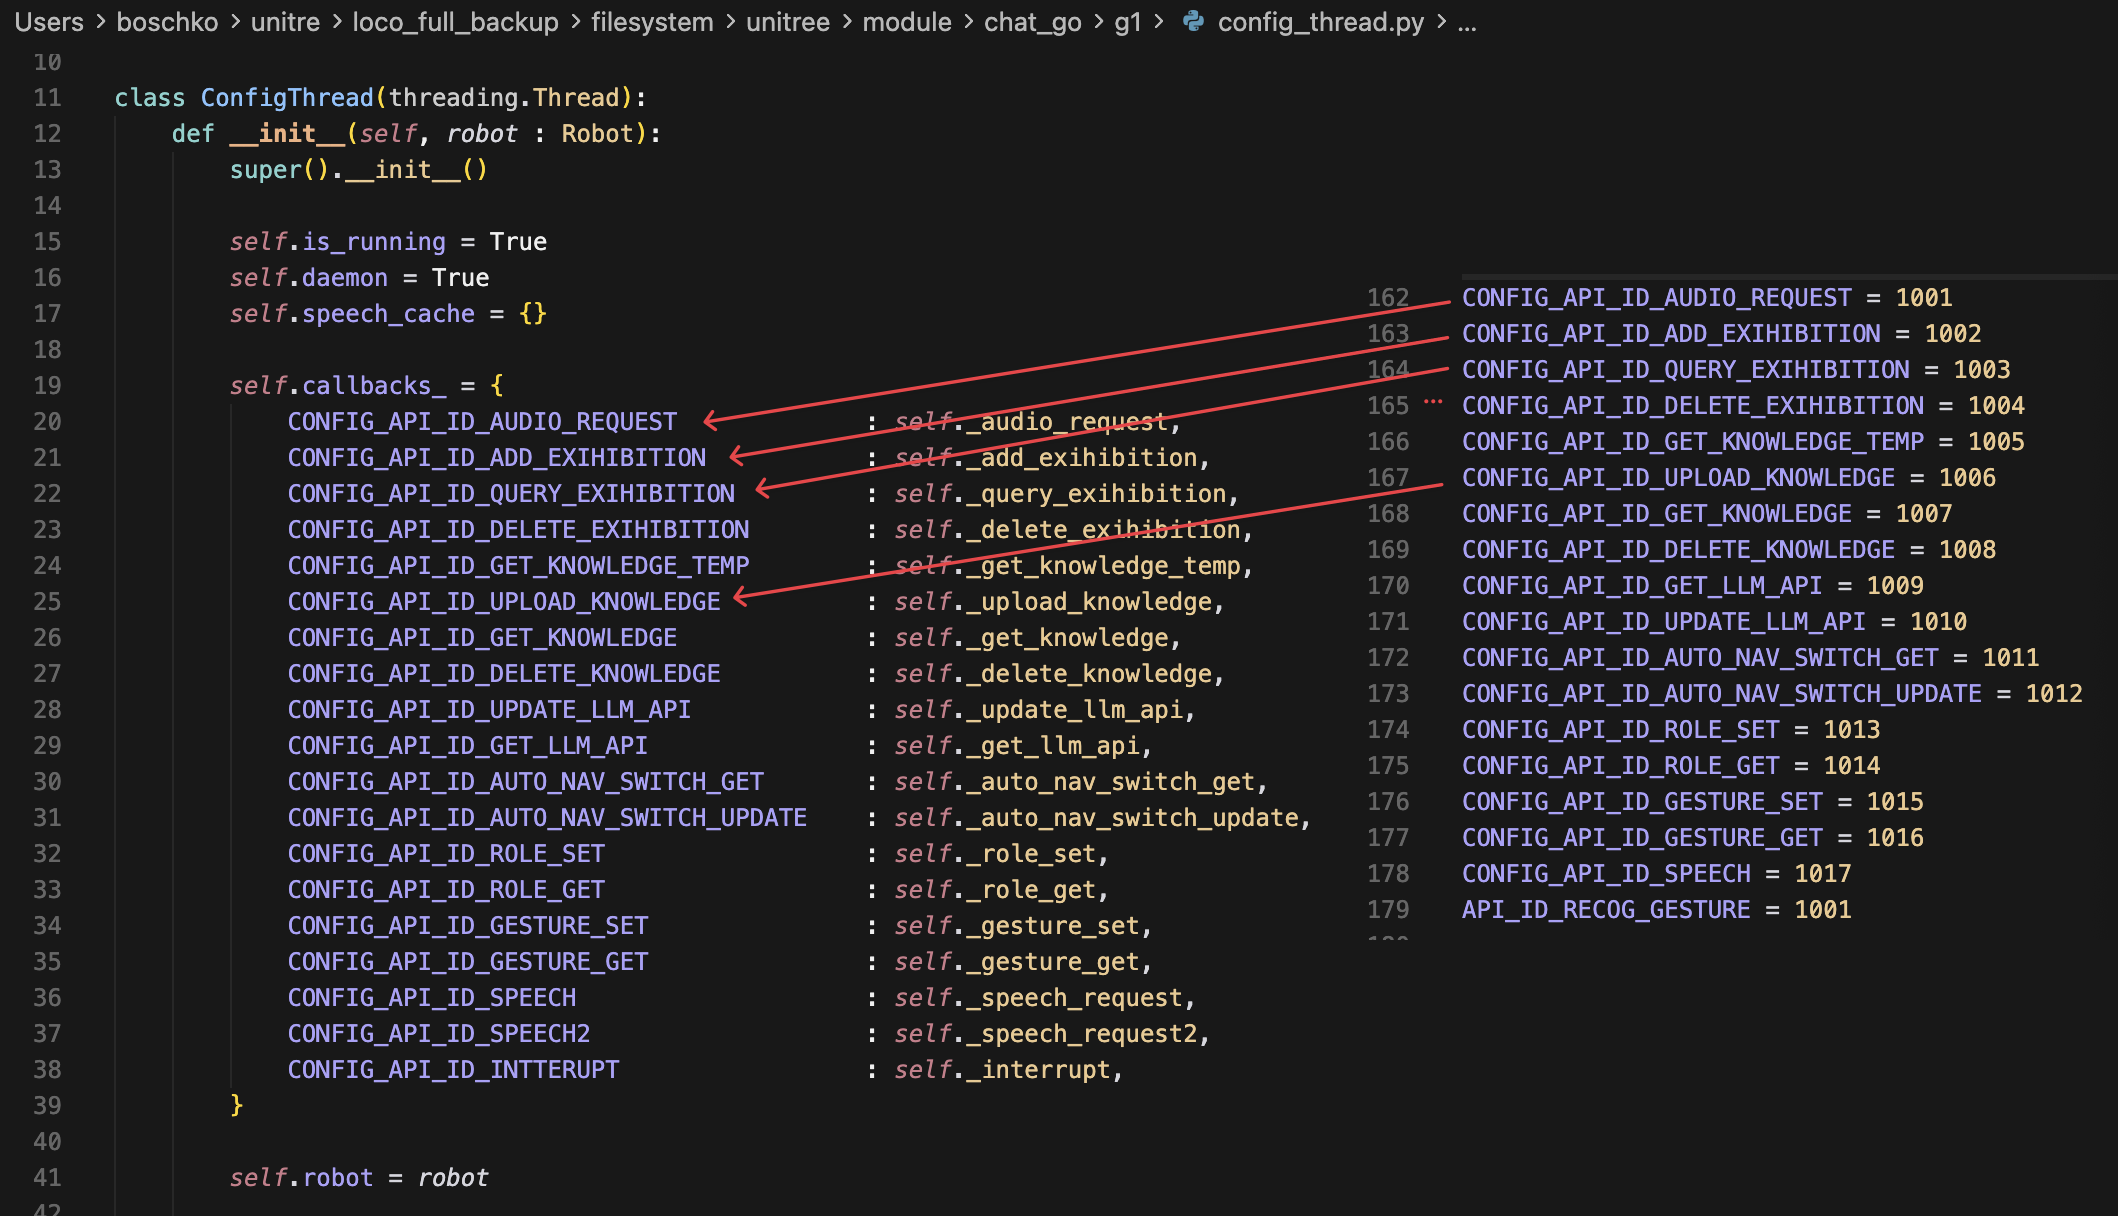Click self.callbacks_ dictionary name
Viewport: 2118px width, 1216px height.
pyautogui.click(x=338, y=386)
